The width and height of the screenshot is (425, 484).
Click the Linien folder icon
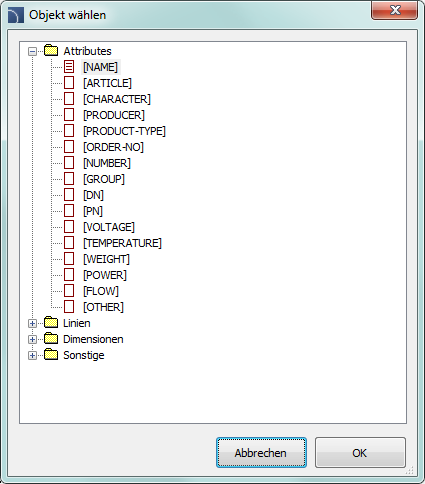[x=51, y=323]
